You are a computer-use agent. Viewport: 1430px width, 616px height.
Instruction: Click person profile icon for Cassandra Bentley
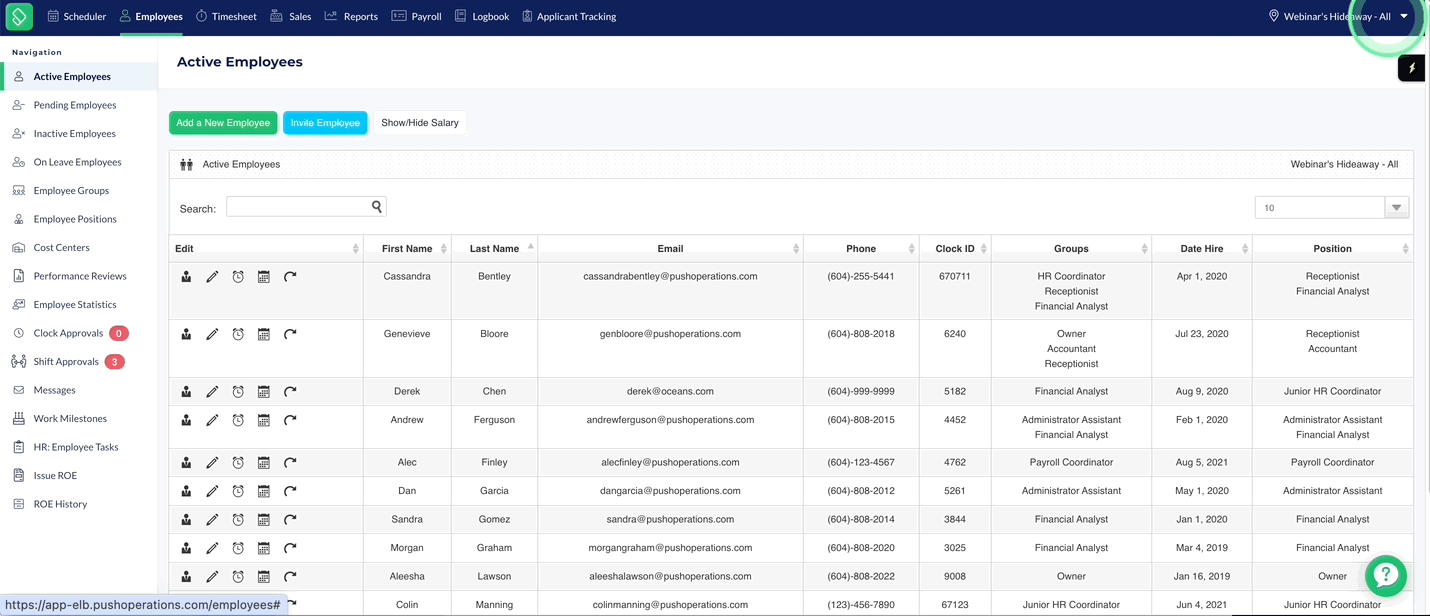(186, 277)
